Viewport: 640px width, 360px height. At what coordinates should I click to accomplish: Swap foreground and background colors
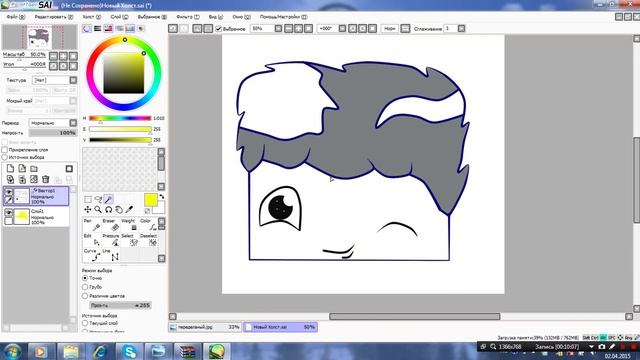[x=162, y=197]
